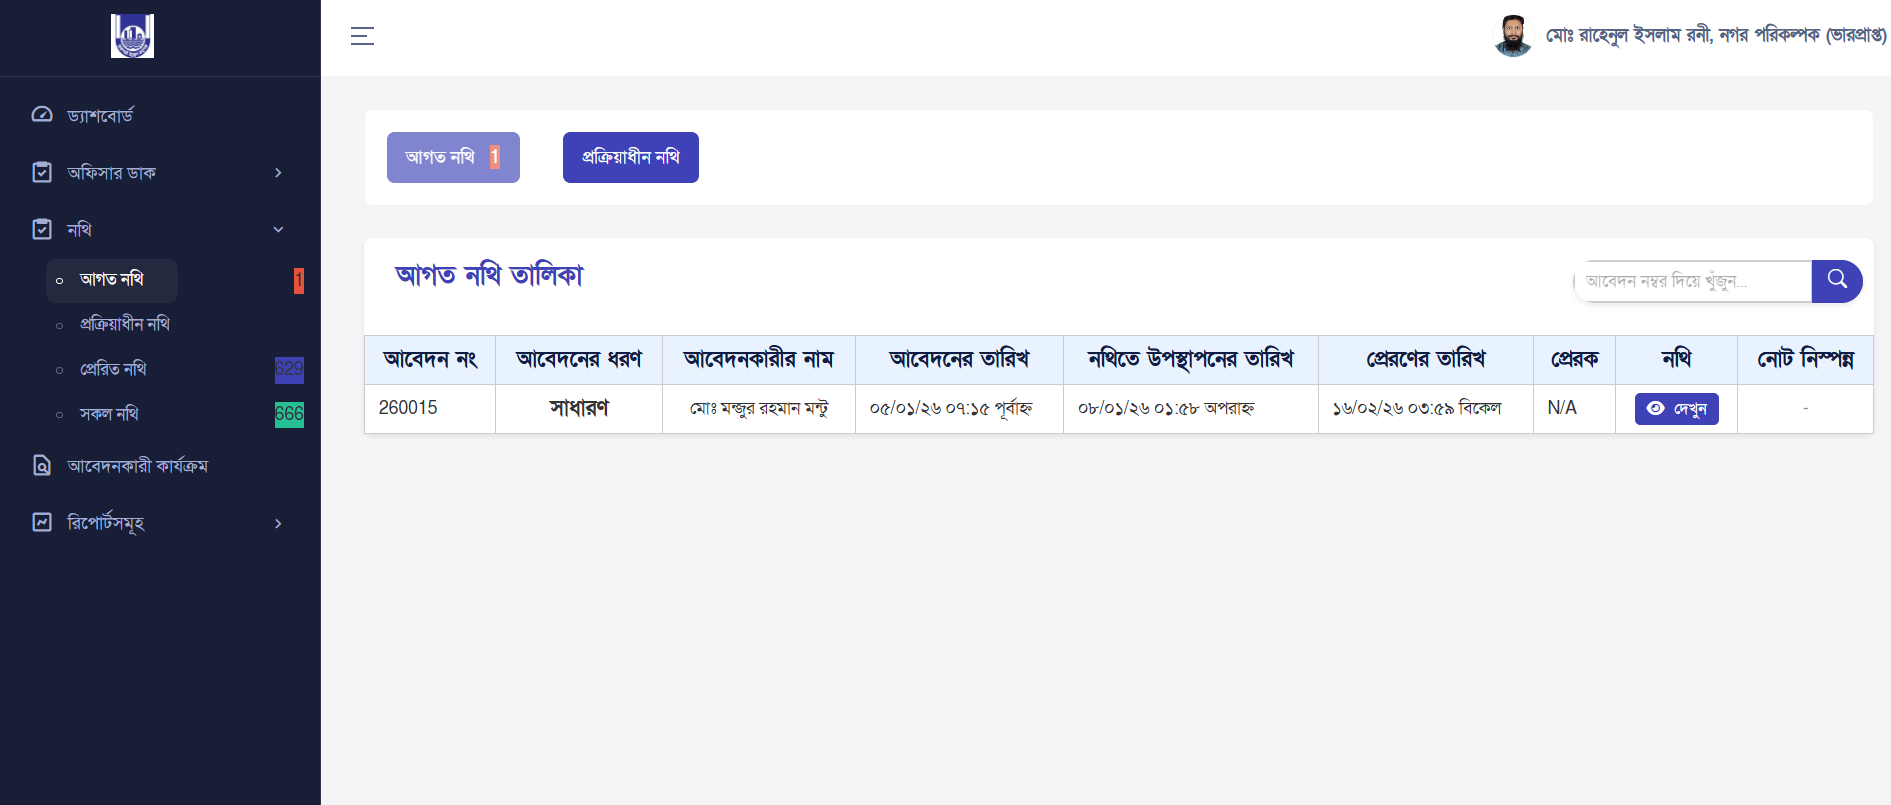Click the অফিসার ডাক clipboard icon

pyautogui.click(x=42, y=172)
